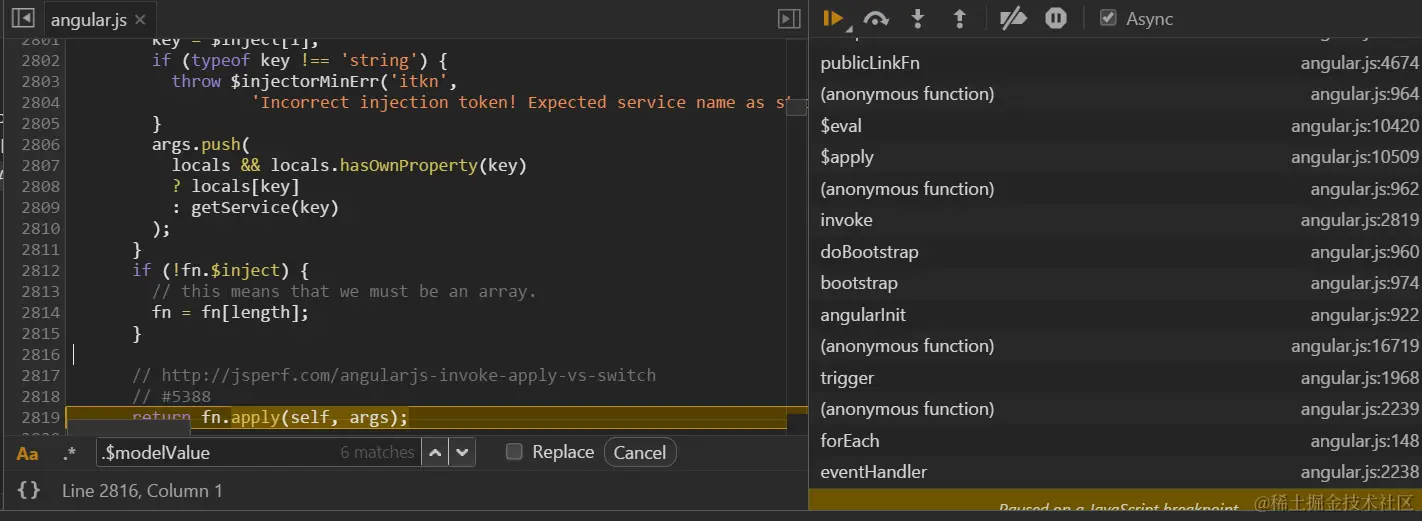Click line number 2817 in gutter
The image size is (1422, 521).
(40, 375)
